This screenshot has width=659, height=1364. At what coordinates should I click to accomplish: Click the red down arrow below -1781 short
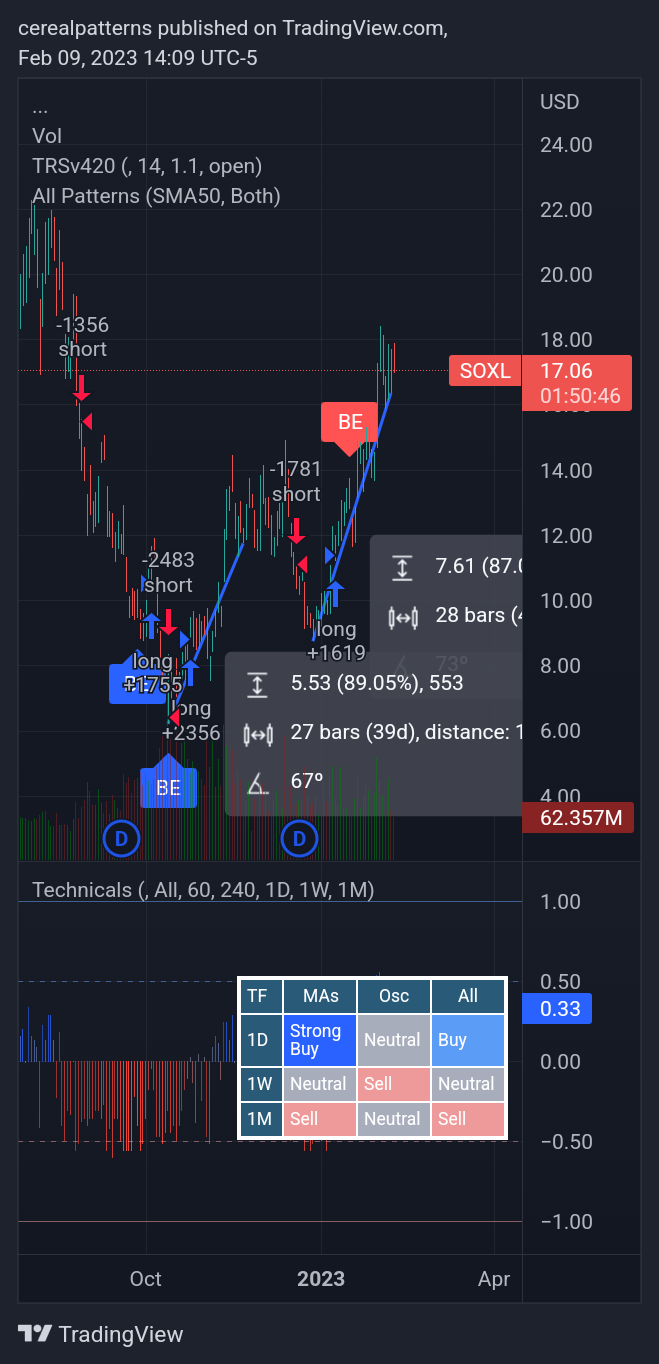click(x=297, y=530)
